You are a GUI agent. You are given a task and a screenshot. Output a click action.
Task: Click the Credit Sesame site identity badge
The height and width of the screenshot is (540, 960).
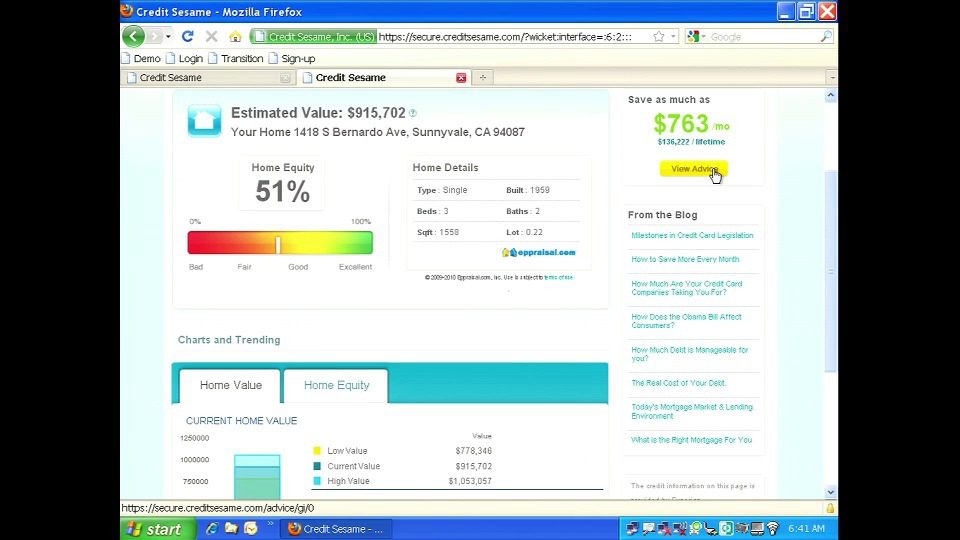pos(313,37)
